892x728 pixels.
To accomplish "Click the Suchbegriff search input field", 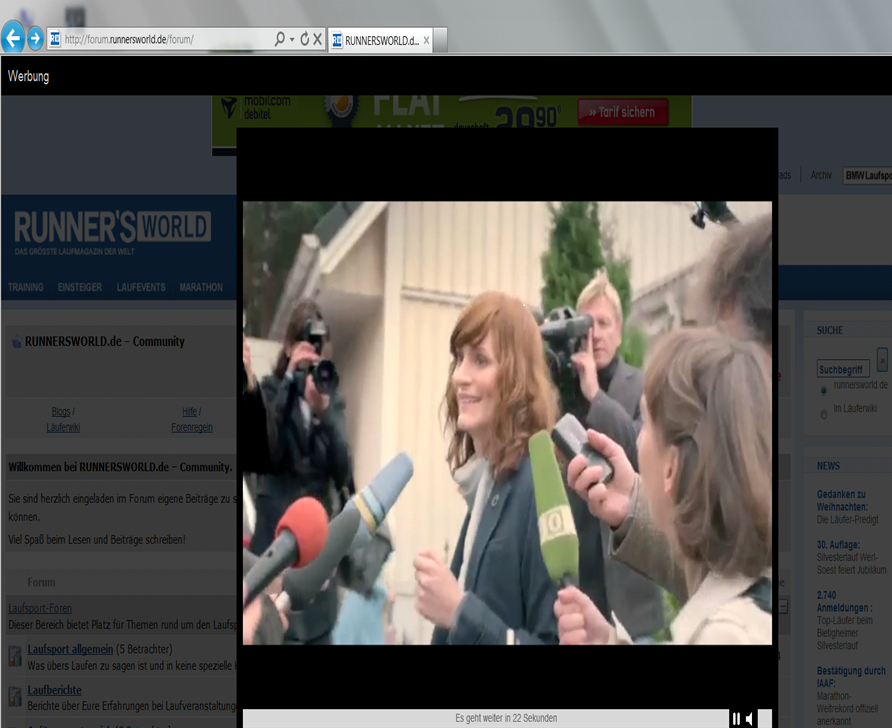I will click(x=844, y=369).
